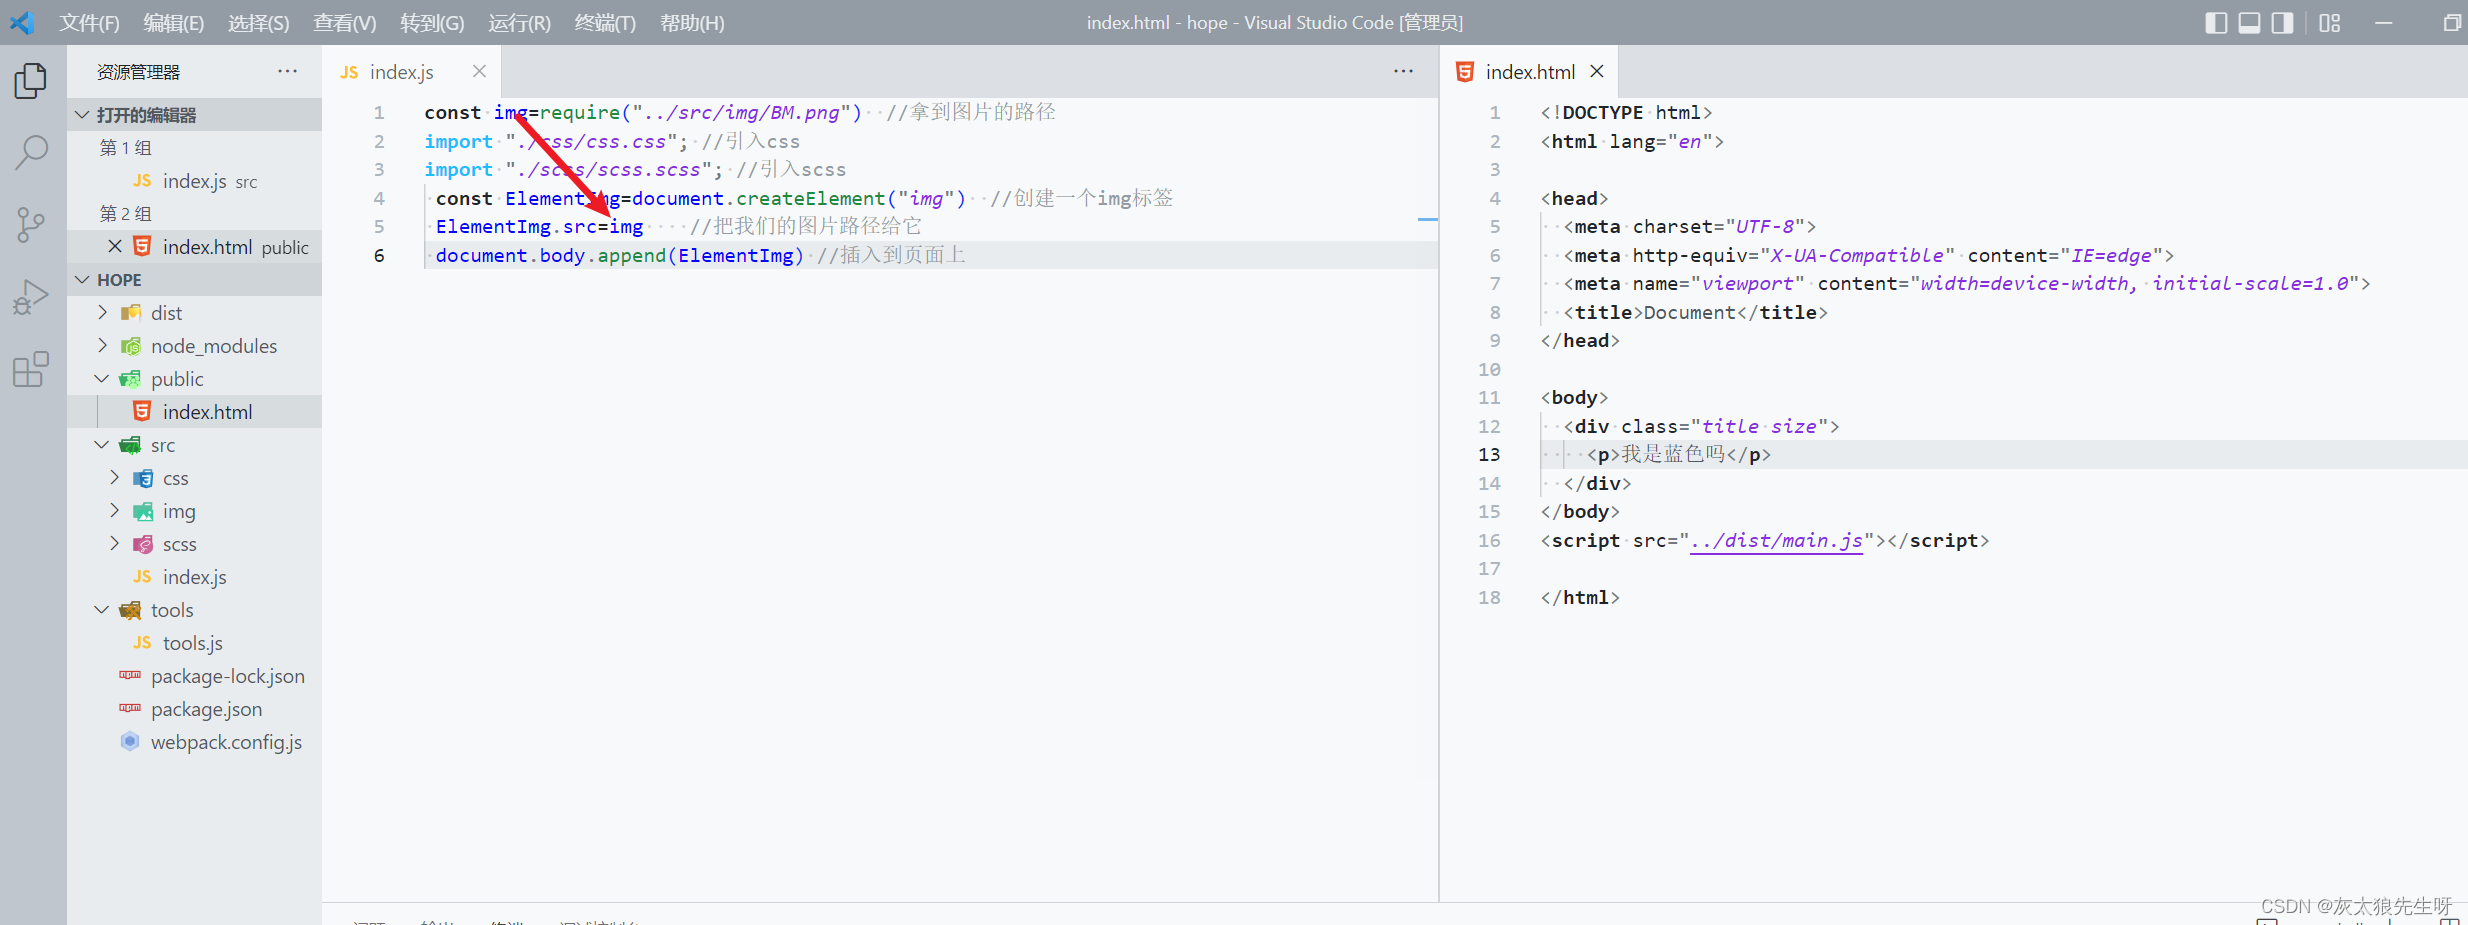The height and width of the screenshot is (925, 2468).
Task: Open the 帮助(H) menu
Action: (692, 22)
